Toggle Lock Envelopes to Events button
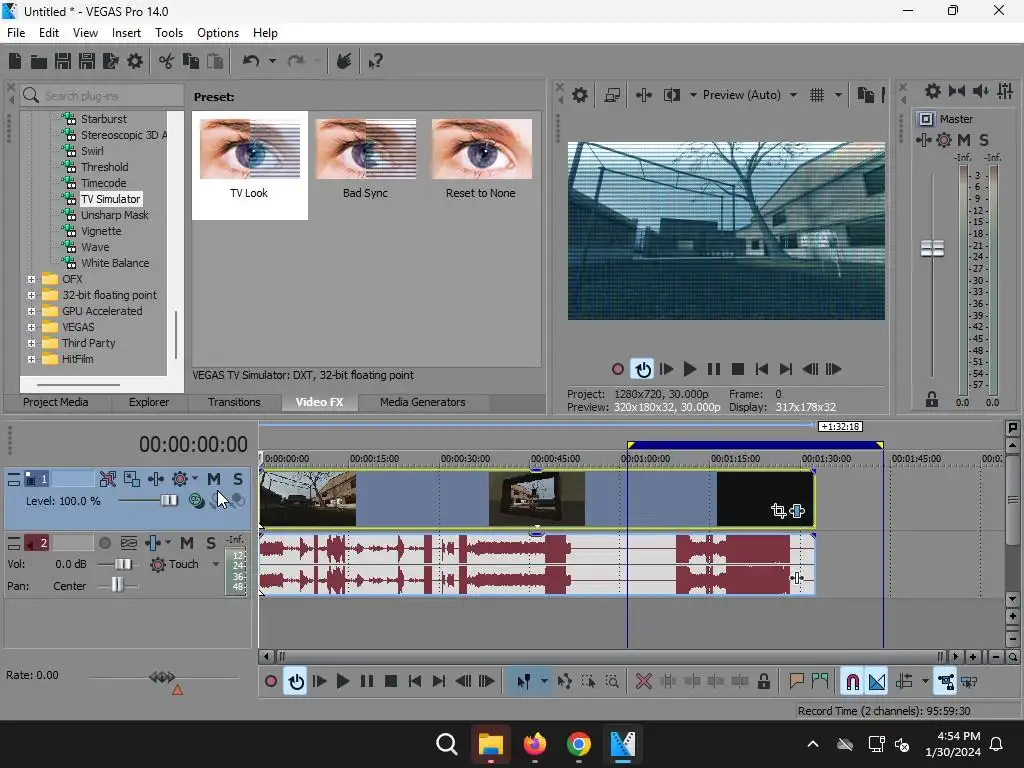The image size is (1024, 768). 946,682
